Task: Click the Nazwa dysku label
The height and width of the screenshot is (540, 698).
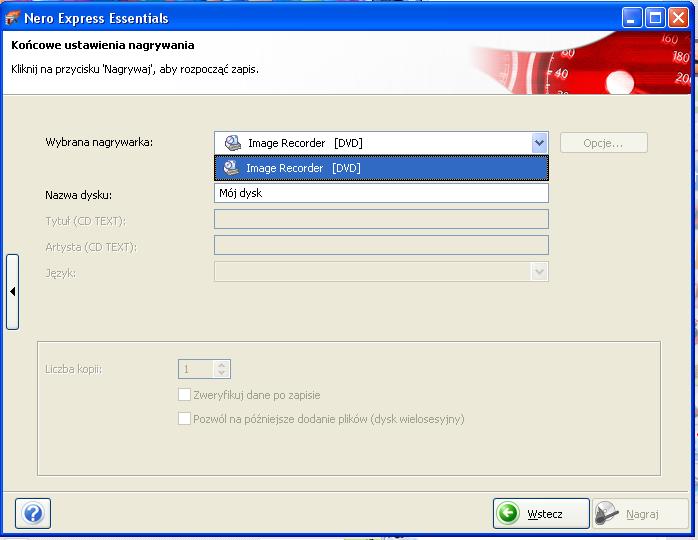Action: point(78,195)
